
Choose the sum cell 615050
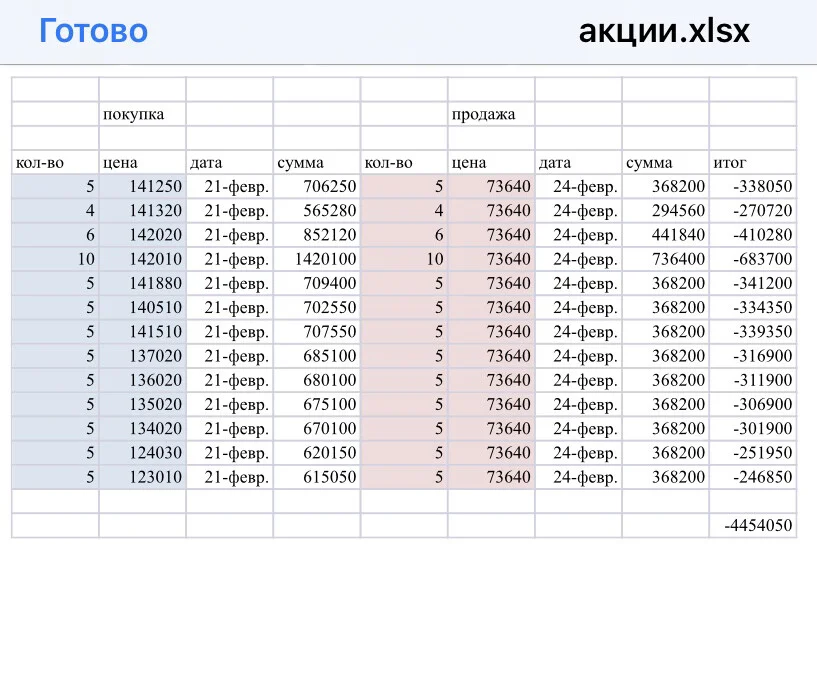[x=317, y=477]
